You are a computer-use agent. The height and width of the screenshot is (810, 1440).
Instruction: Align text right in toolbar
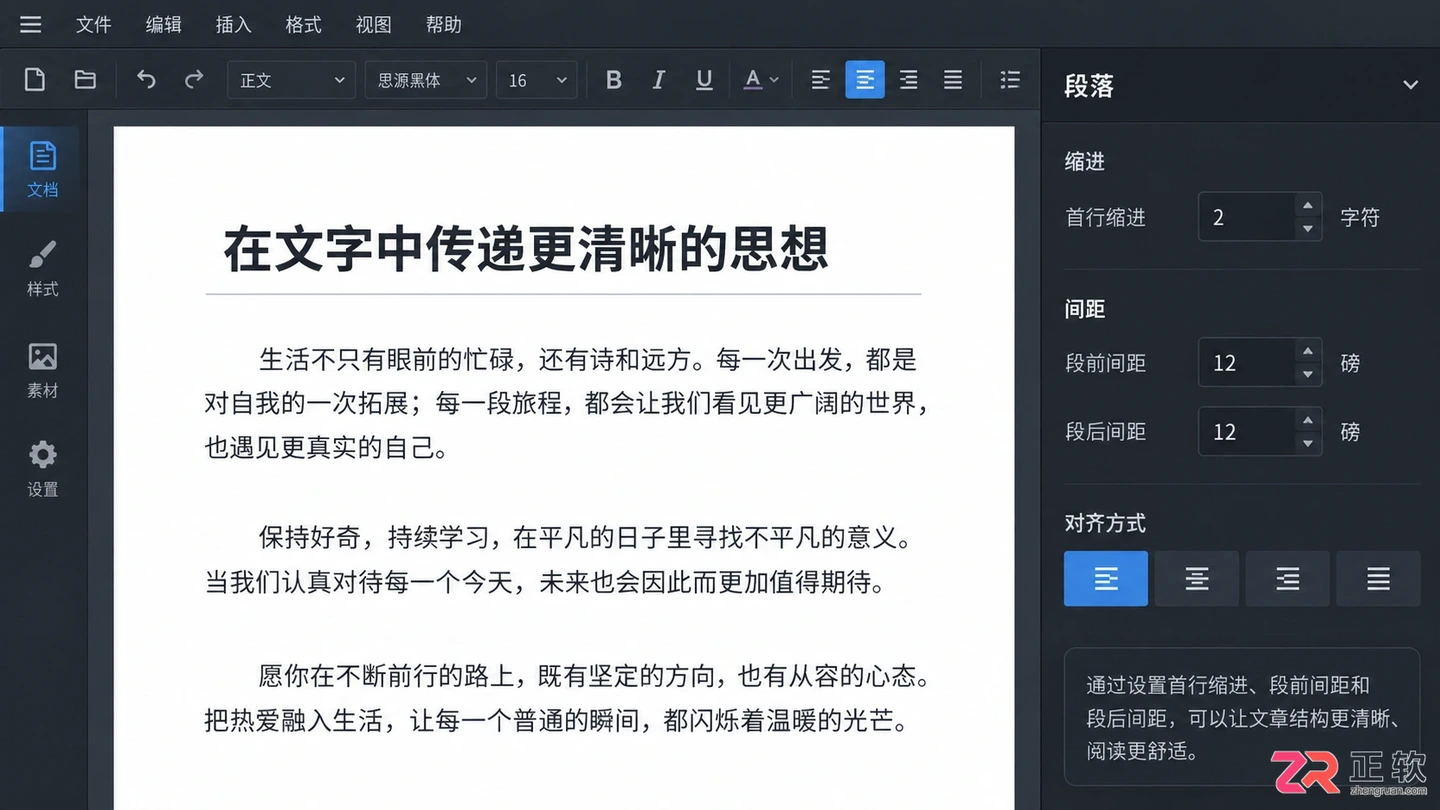[908, 80]
